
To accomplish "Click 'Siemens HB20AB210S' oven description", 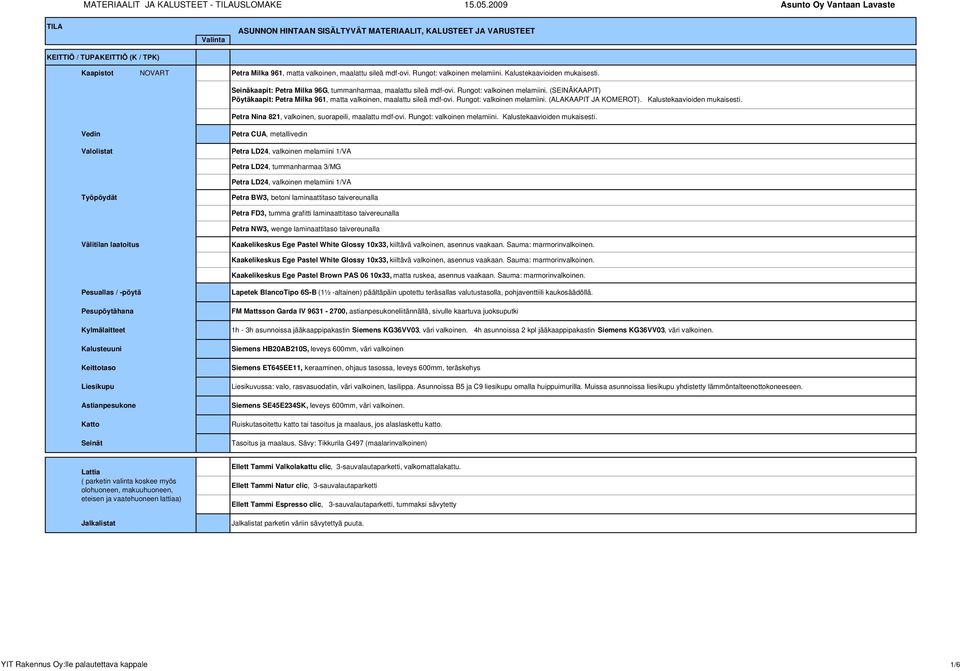I will click(x=317, y=349).
